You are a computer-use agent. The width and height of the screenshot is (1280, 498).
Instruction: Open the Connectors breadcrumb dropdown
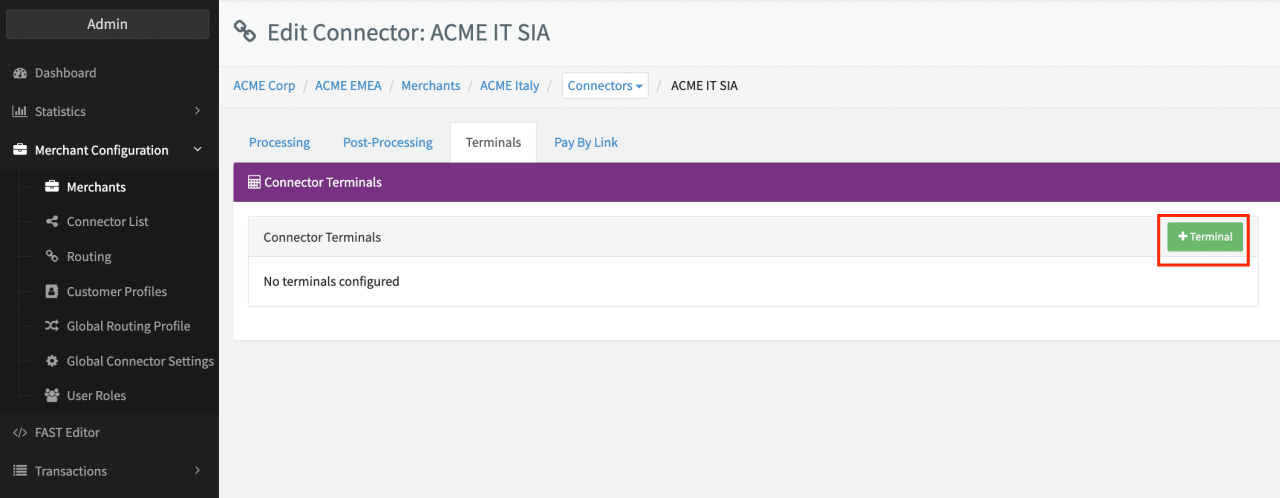tap(605, 86)
